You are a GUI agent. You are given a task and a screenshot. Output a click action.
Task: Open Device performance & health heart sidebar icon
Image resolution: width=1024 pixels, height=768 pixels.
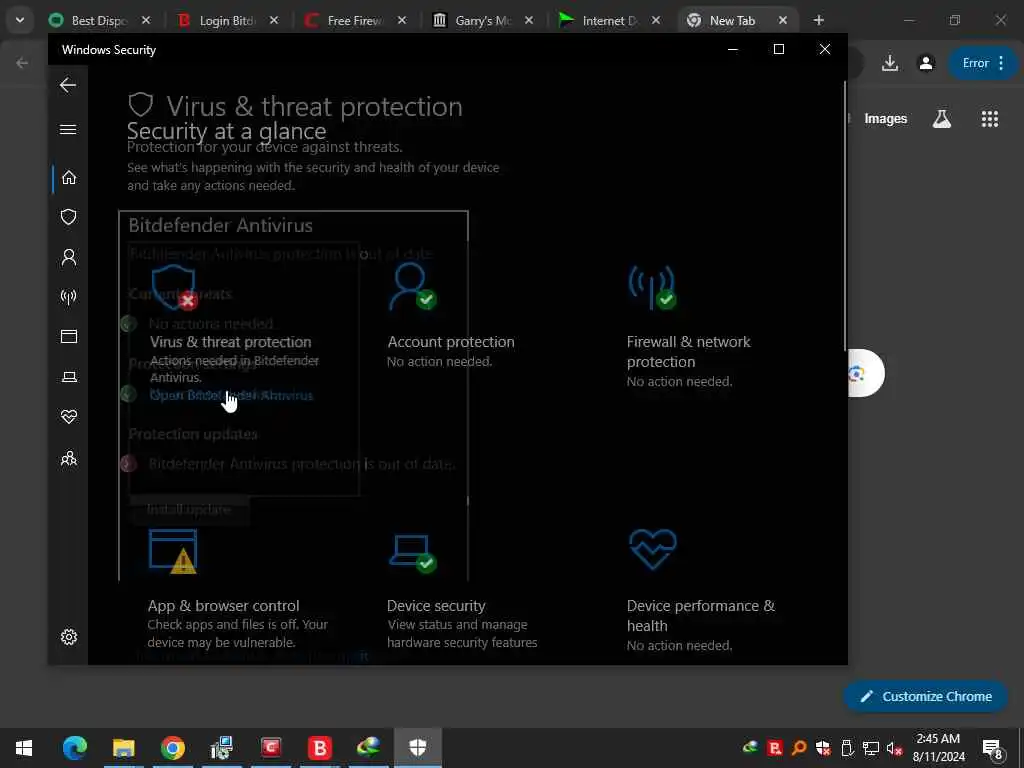pos(69,417)
